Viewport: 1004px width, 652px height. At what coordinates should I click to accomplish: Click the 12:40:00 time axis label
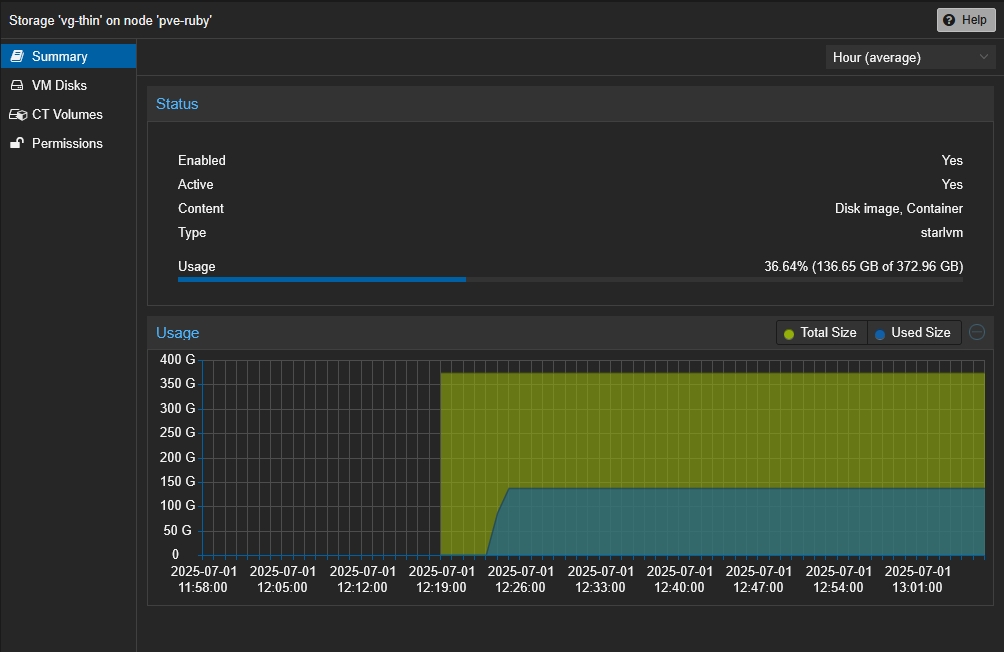[x=679, y=579]
